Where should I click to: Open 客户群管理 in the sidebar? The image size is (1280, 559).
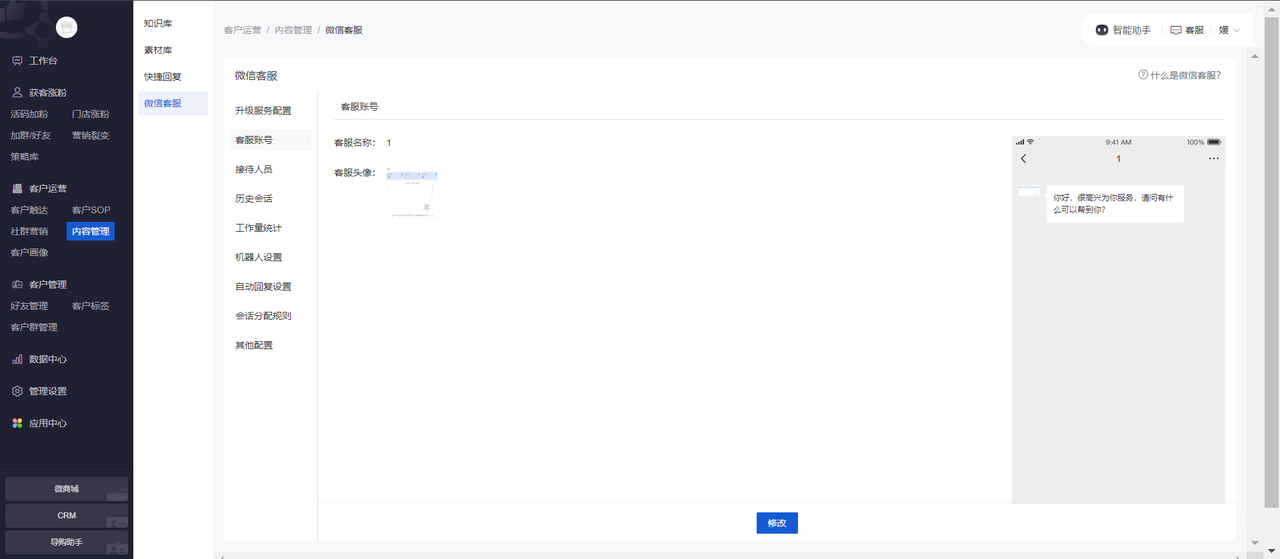(34, 327)
